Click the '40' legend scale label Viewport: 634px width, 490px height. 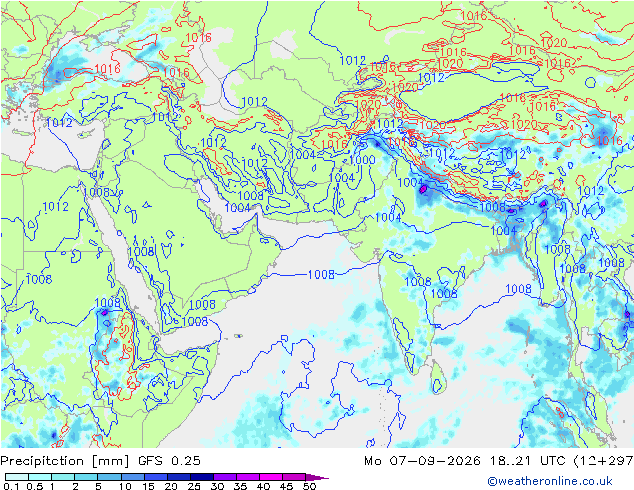[263, 486]
